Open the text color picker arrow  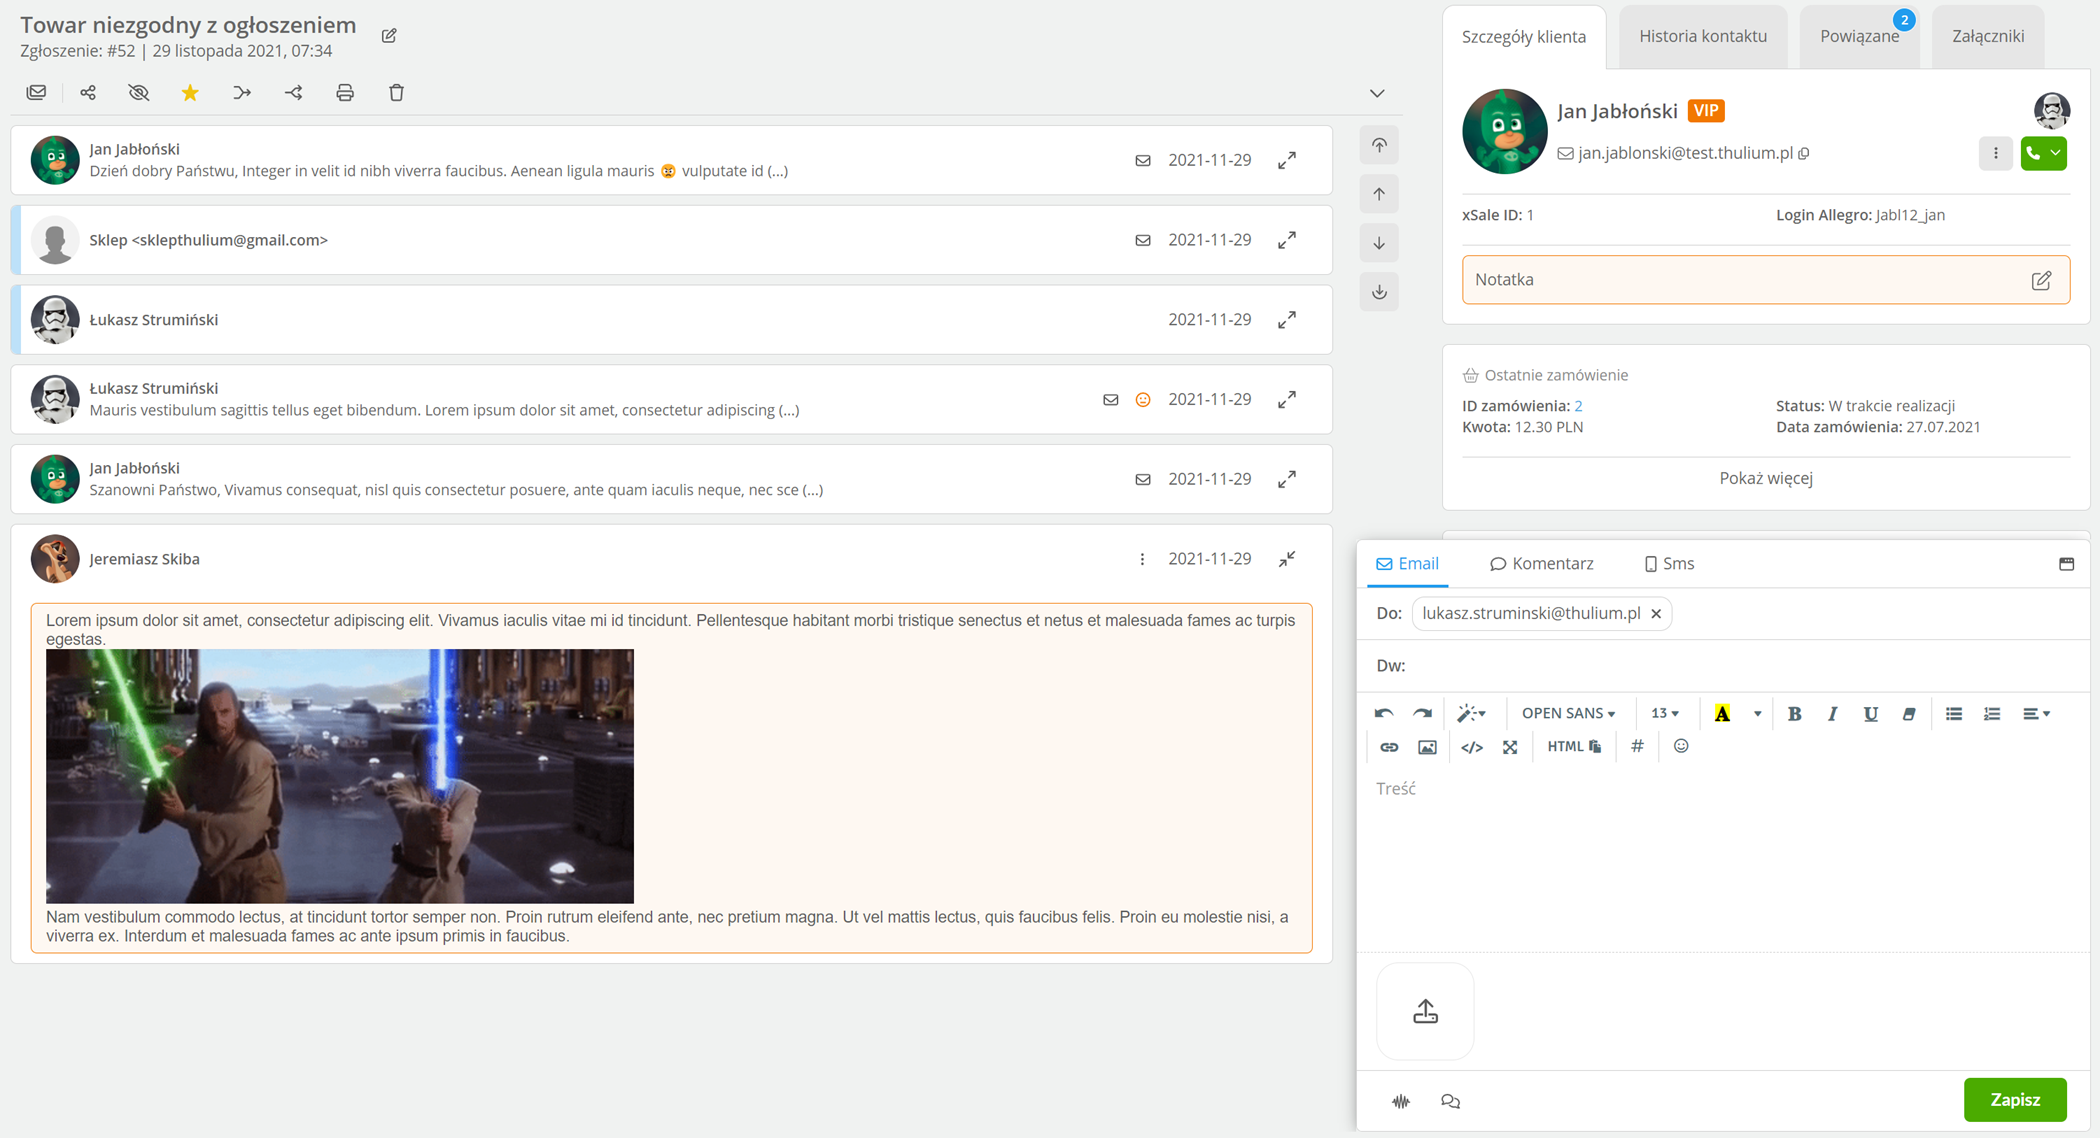click(1757, 713)
